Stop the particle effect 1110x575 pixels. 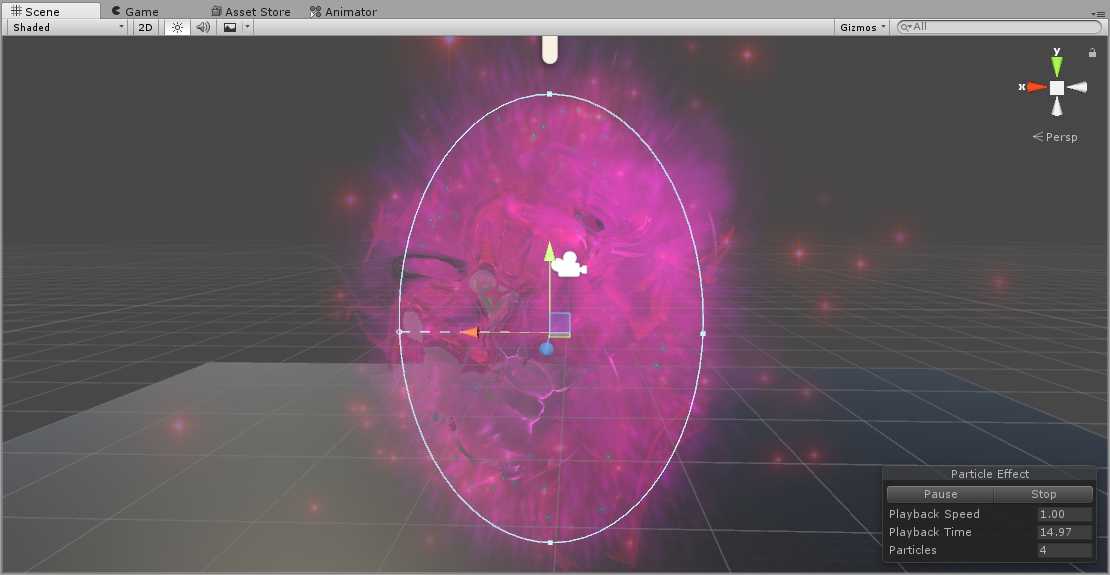(x=1043, y=494)
